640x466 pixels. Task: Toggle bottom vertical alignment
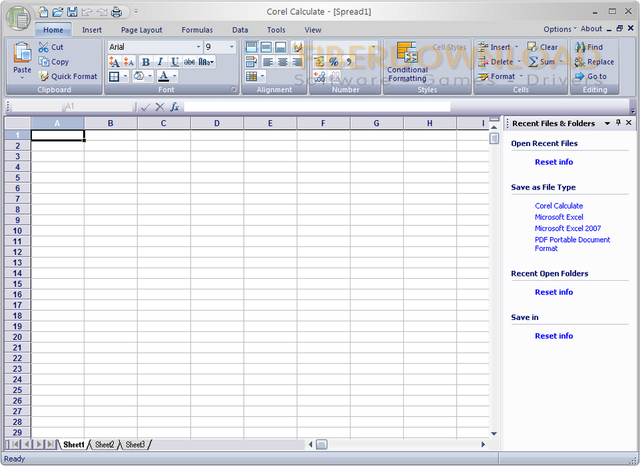click(x=281, y=47)
